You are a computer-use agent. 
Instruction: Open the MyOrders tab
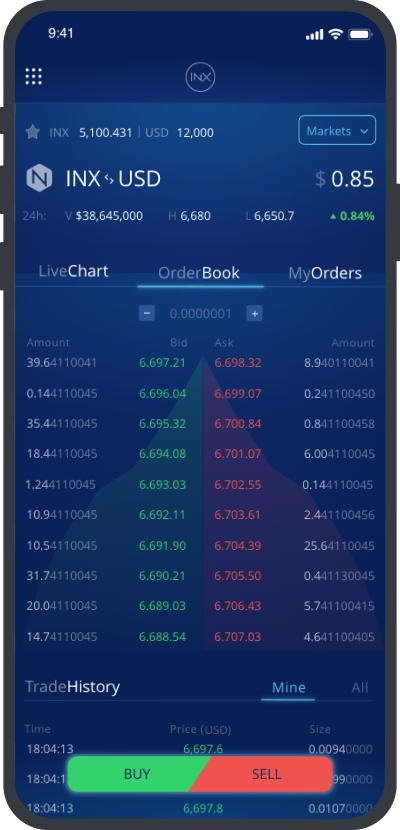(x=325, y=273)
